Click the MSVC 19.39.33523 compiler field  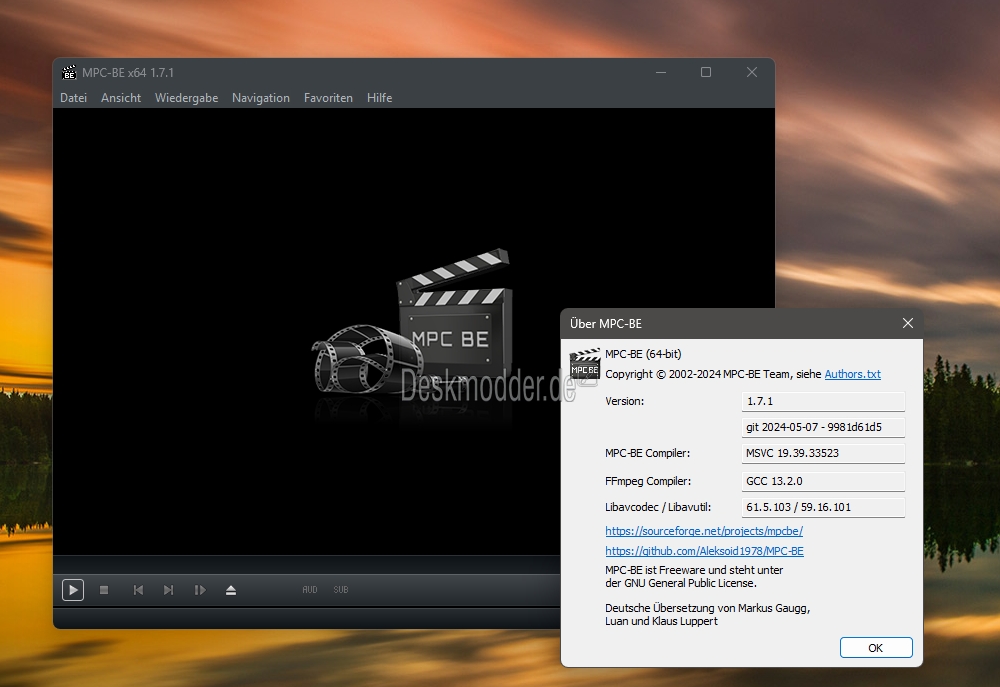pyautogui.click(x=823, y=454)
